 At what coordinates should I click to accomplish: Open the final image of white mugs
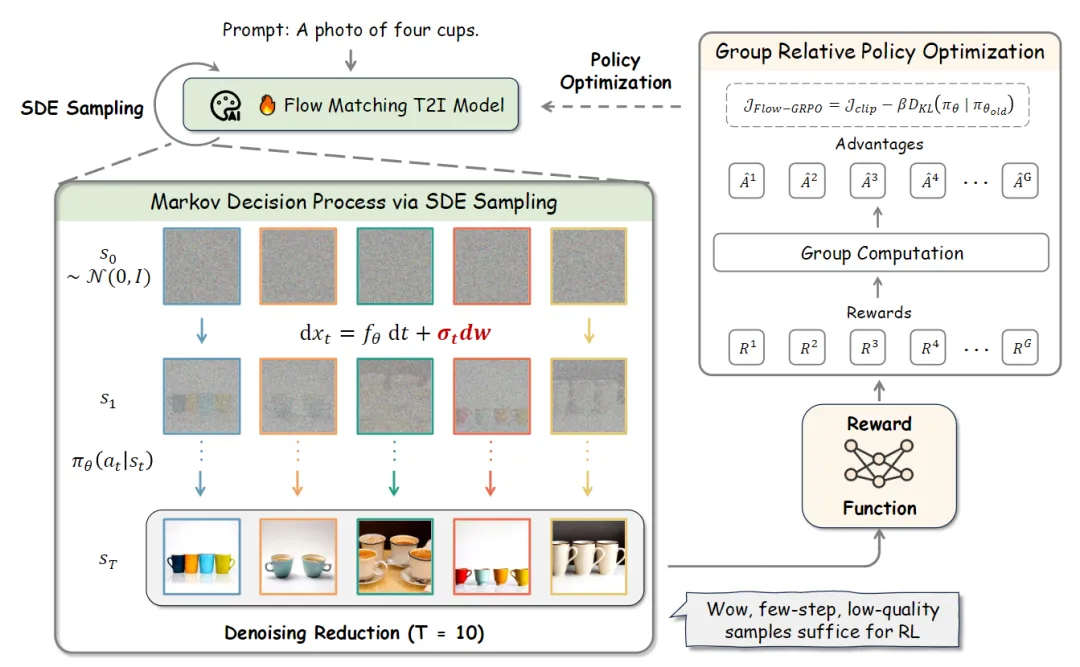point(589,557)
